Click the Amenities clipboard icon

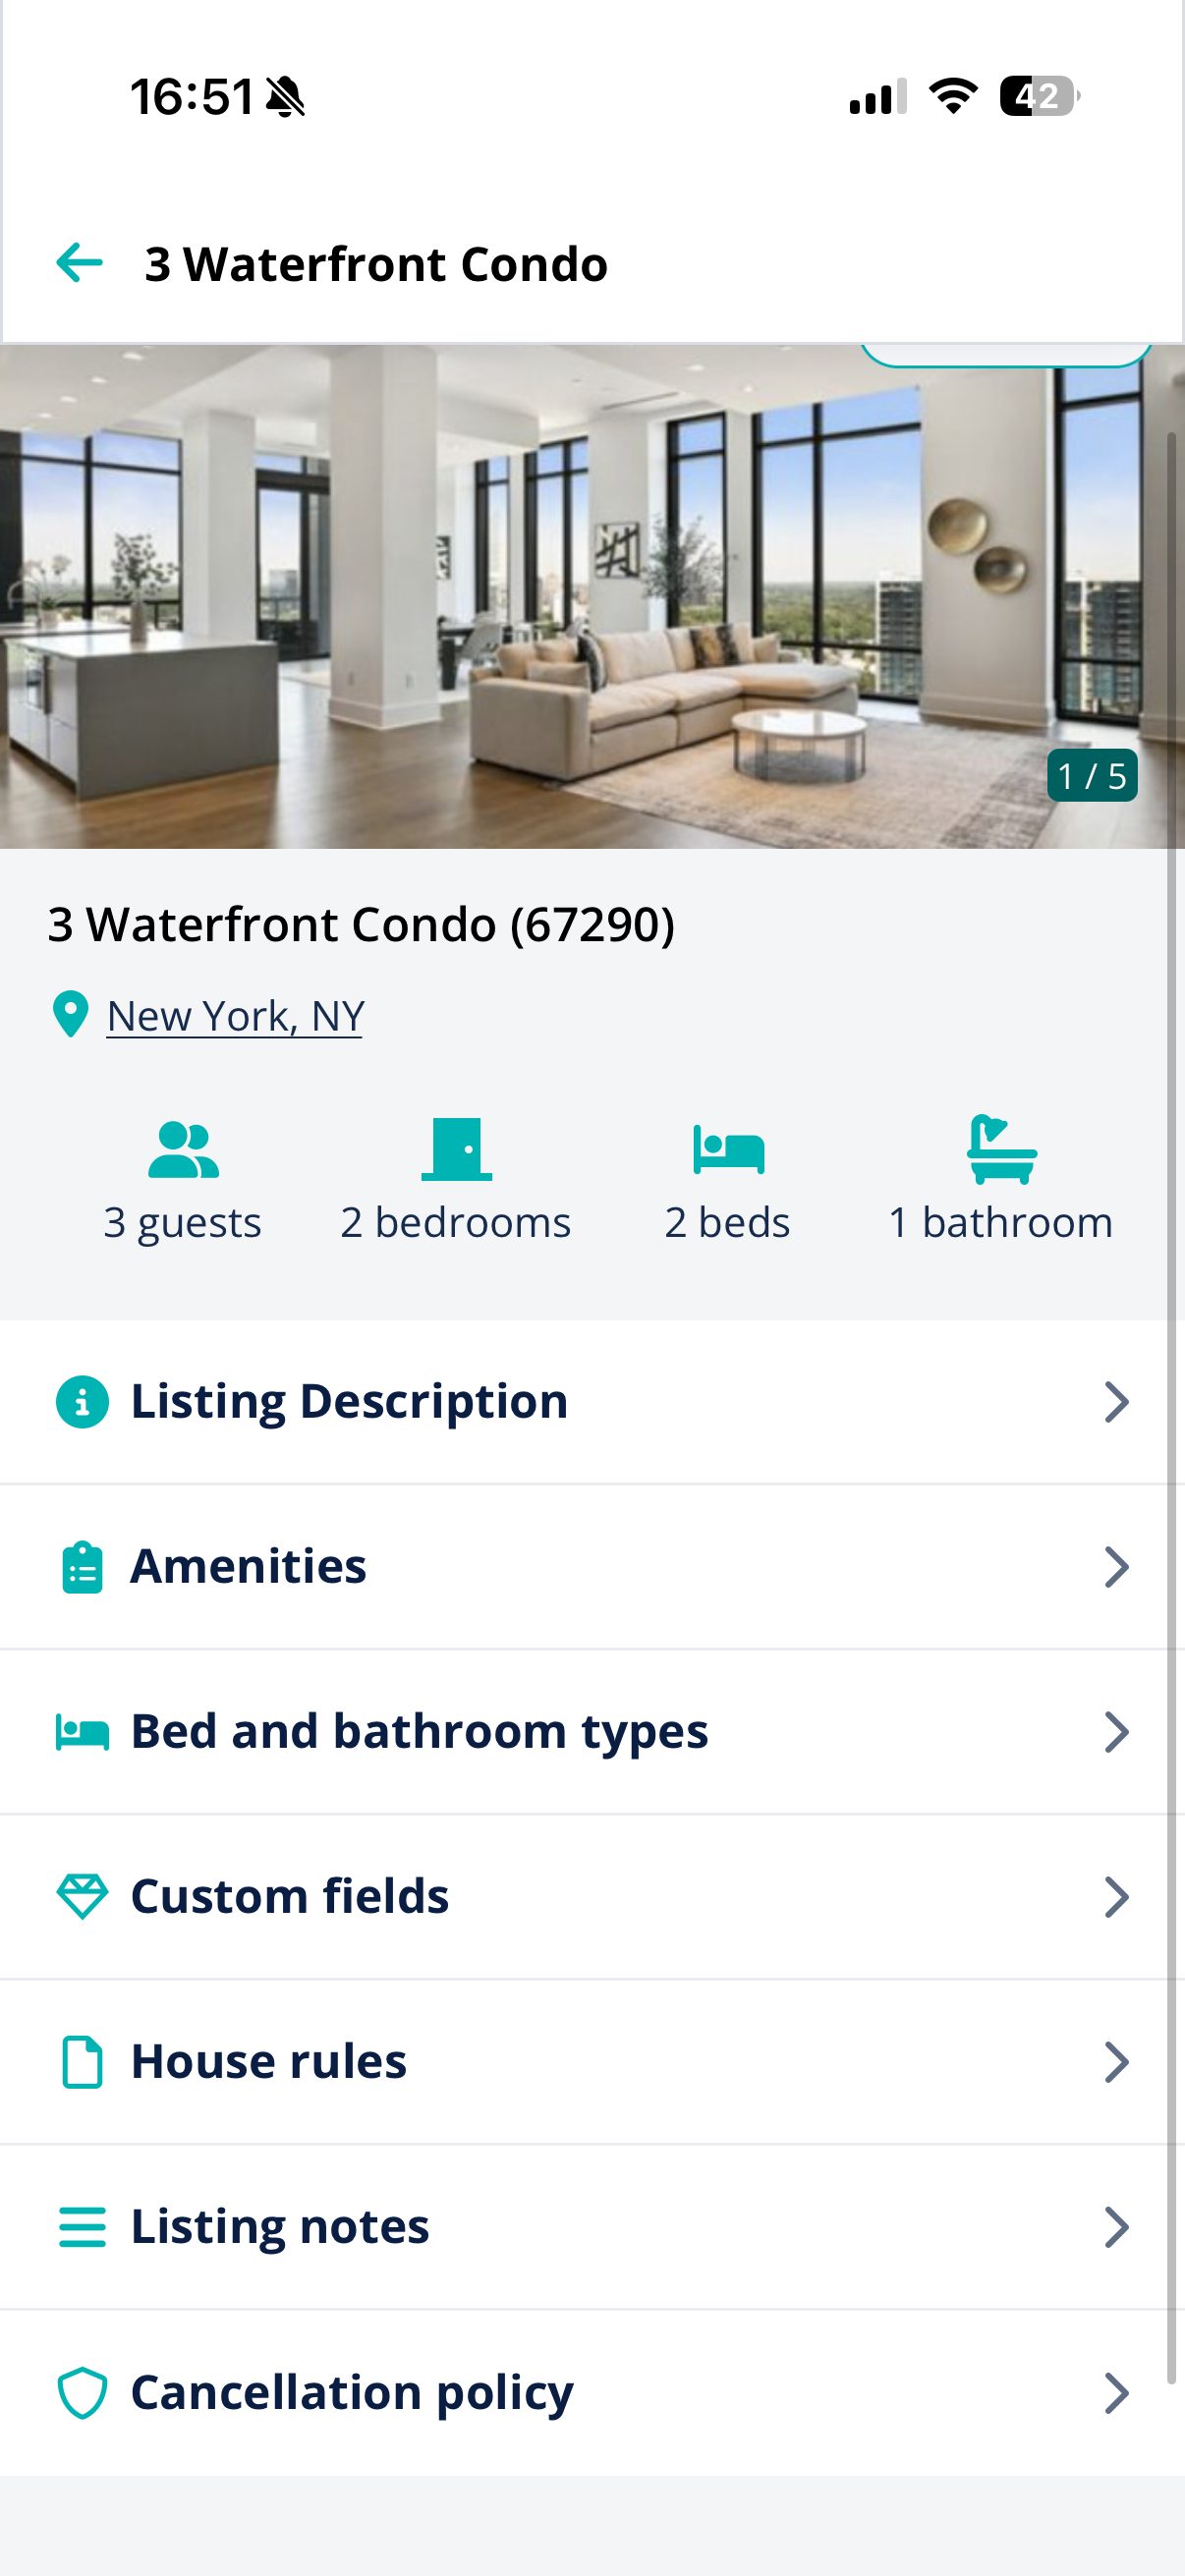coord(82,1566)
